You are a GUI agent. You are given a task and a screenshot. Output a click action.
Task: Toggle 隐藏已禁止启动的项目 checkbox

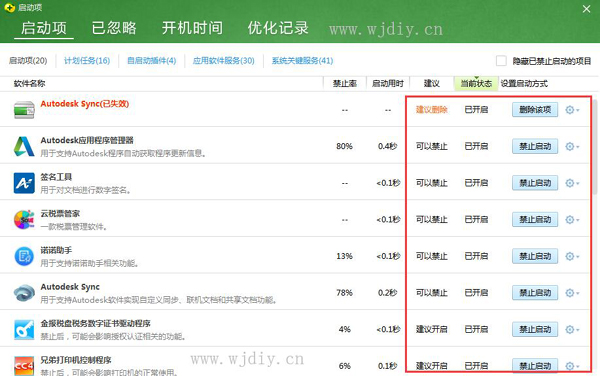[501, 61]
